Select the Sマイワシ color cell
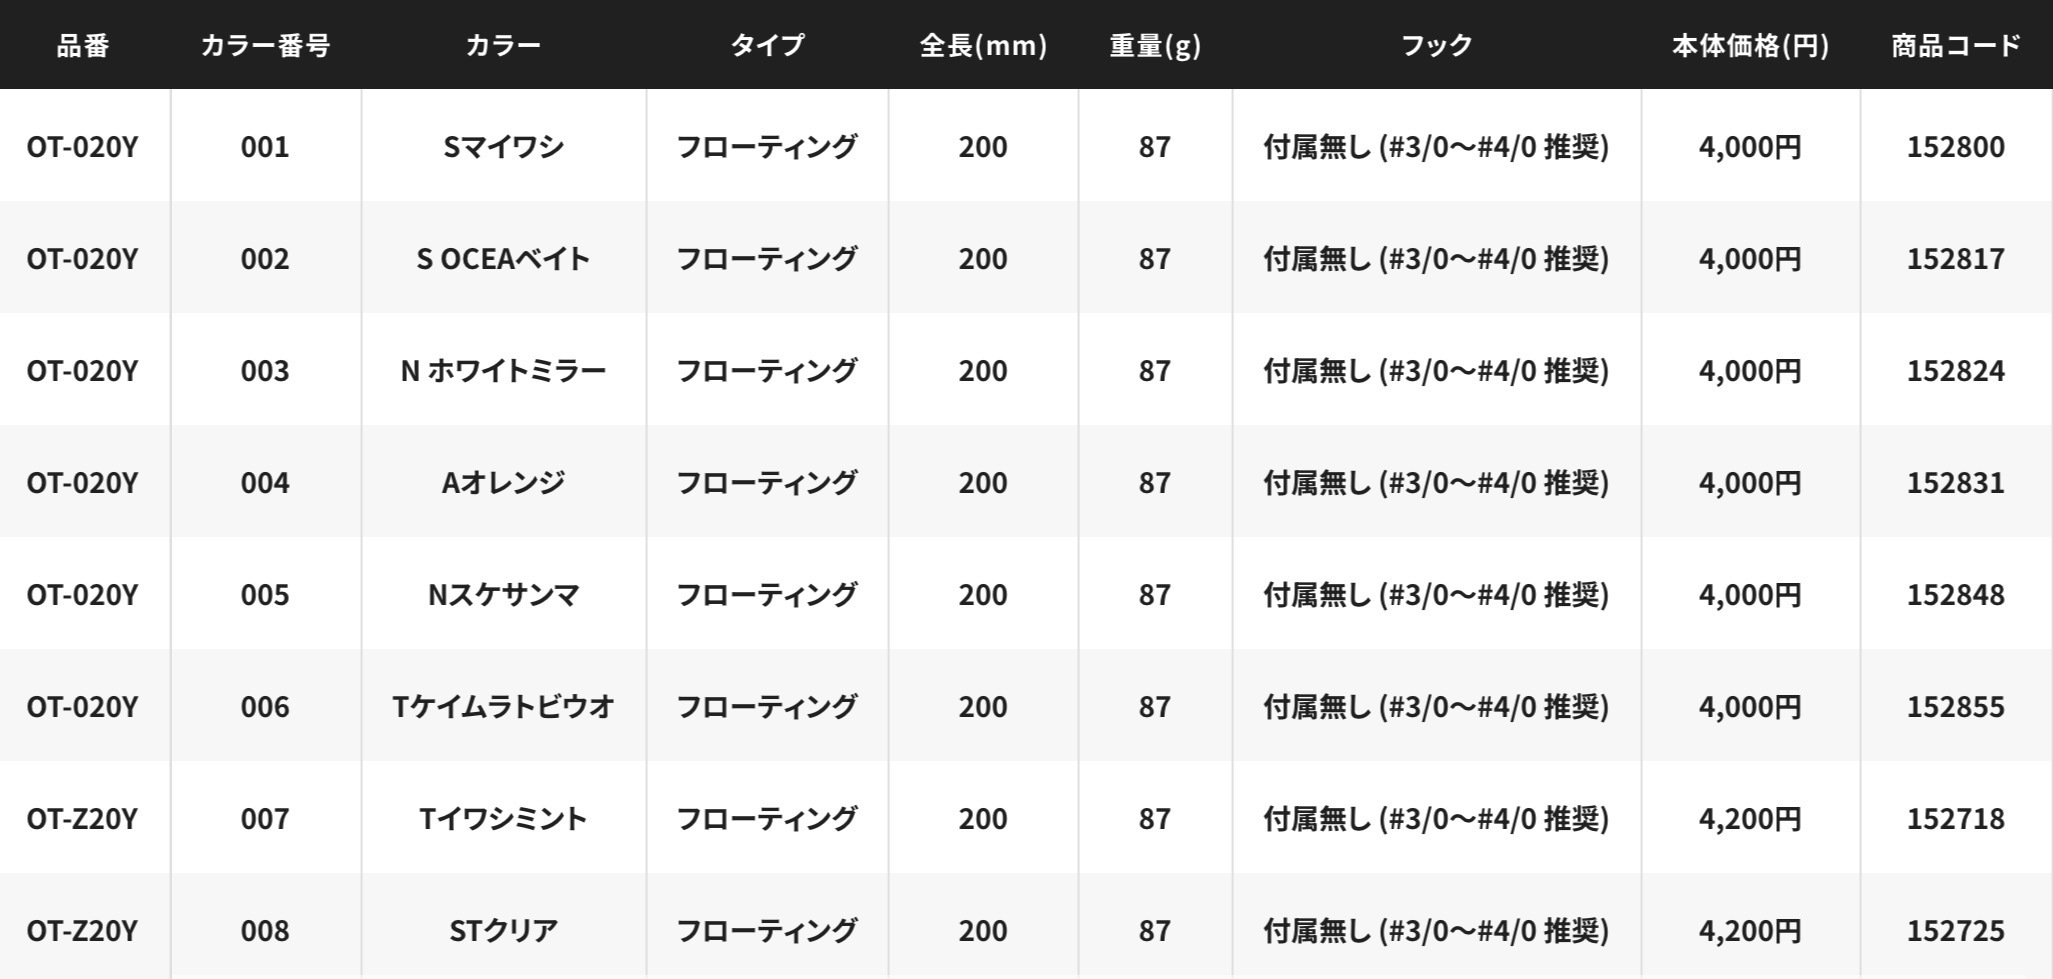This screenshot has width=2053, height=979. pos(503,147)
